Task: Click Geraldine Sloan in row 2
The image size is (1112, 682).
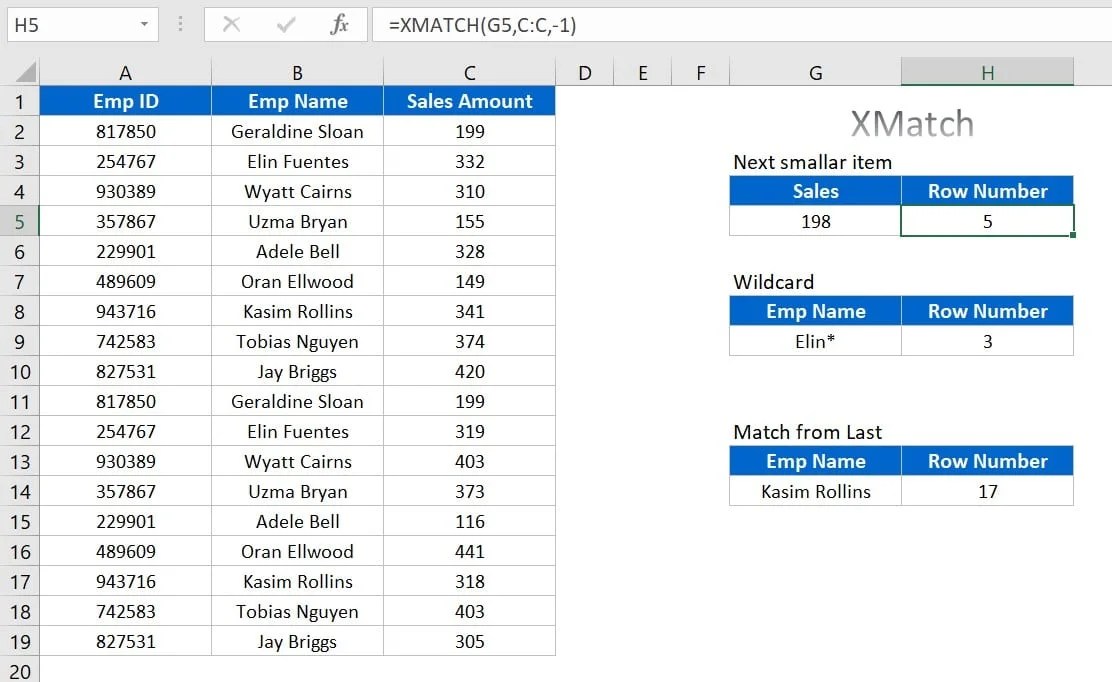Action: point(297,131)
